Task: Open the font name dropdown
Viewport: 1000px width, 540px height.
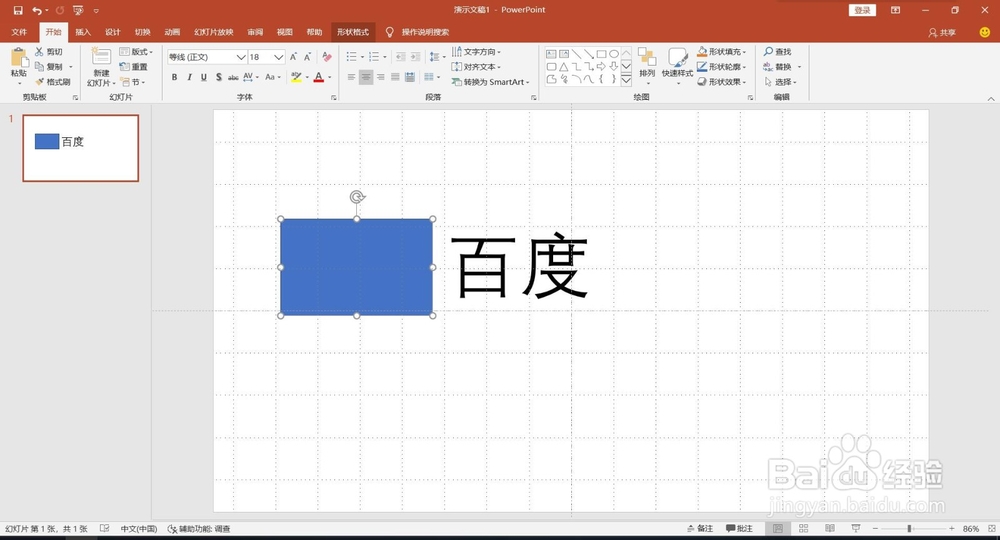Action: (x=241, y=57)
